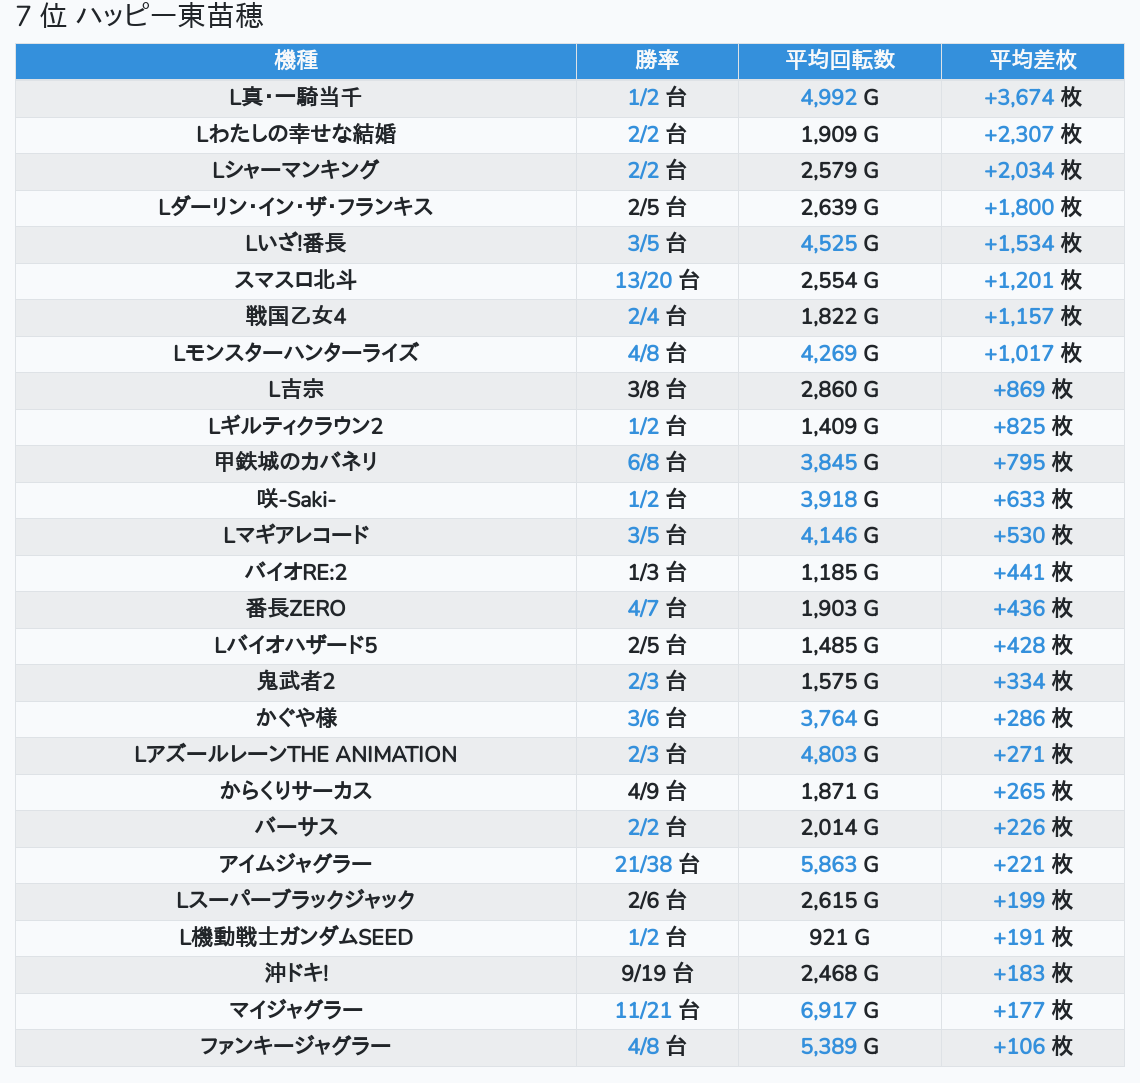Select 9/19 台 win rate for 沖ドキ!
The height and width of the screenshot is (1083, 1140).
(657, 974)
